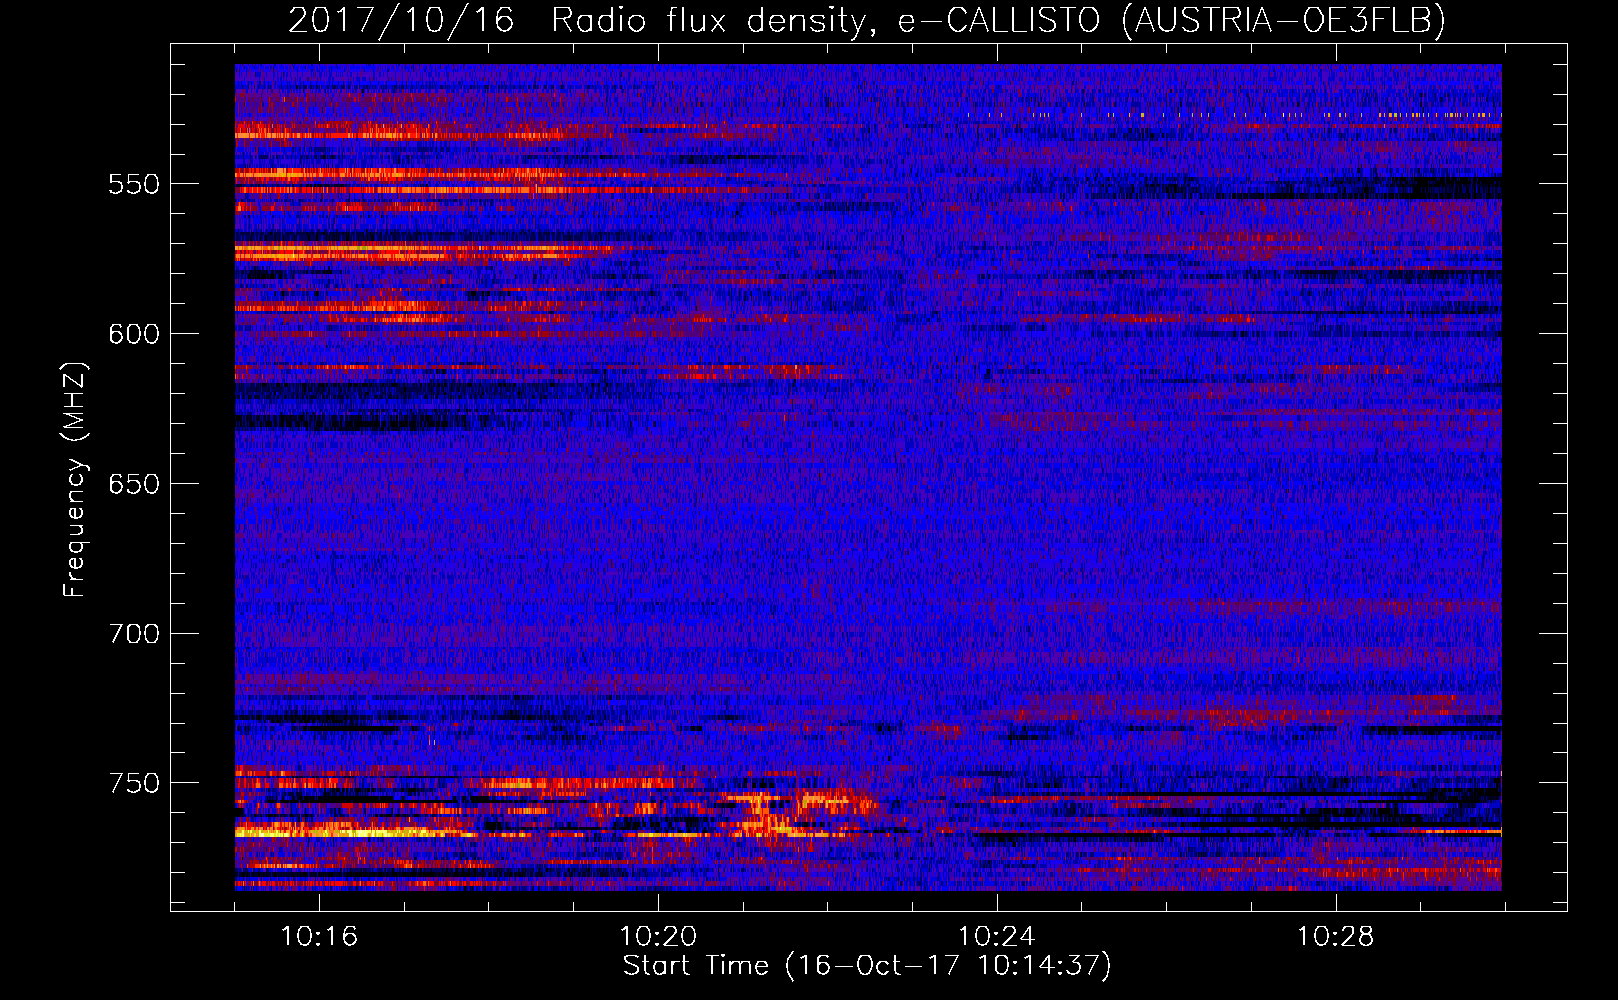The image size is (1618, 1000).
Task: Click the 750 frequency tick label
Action: (x=134, y=784)
